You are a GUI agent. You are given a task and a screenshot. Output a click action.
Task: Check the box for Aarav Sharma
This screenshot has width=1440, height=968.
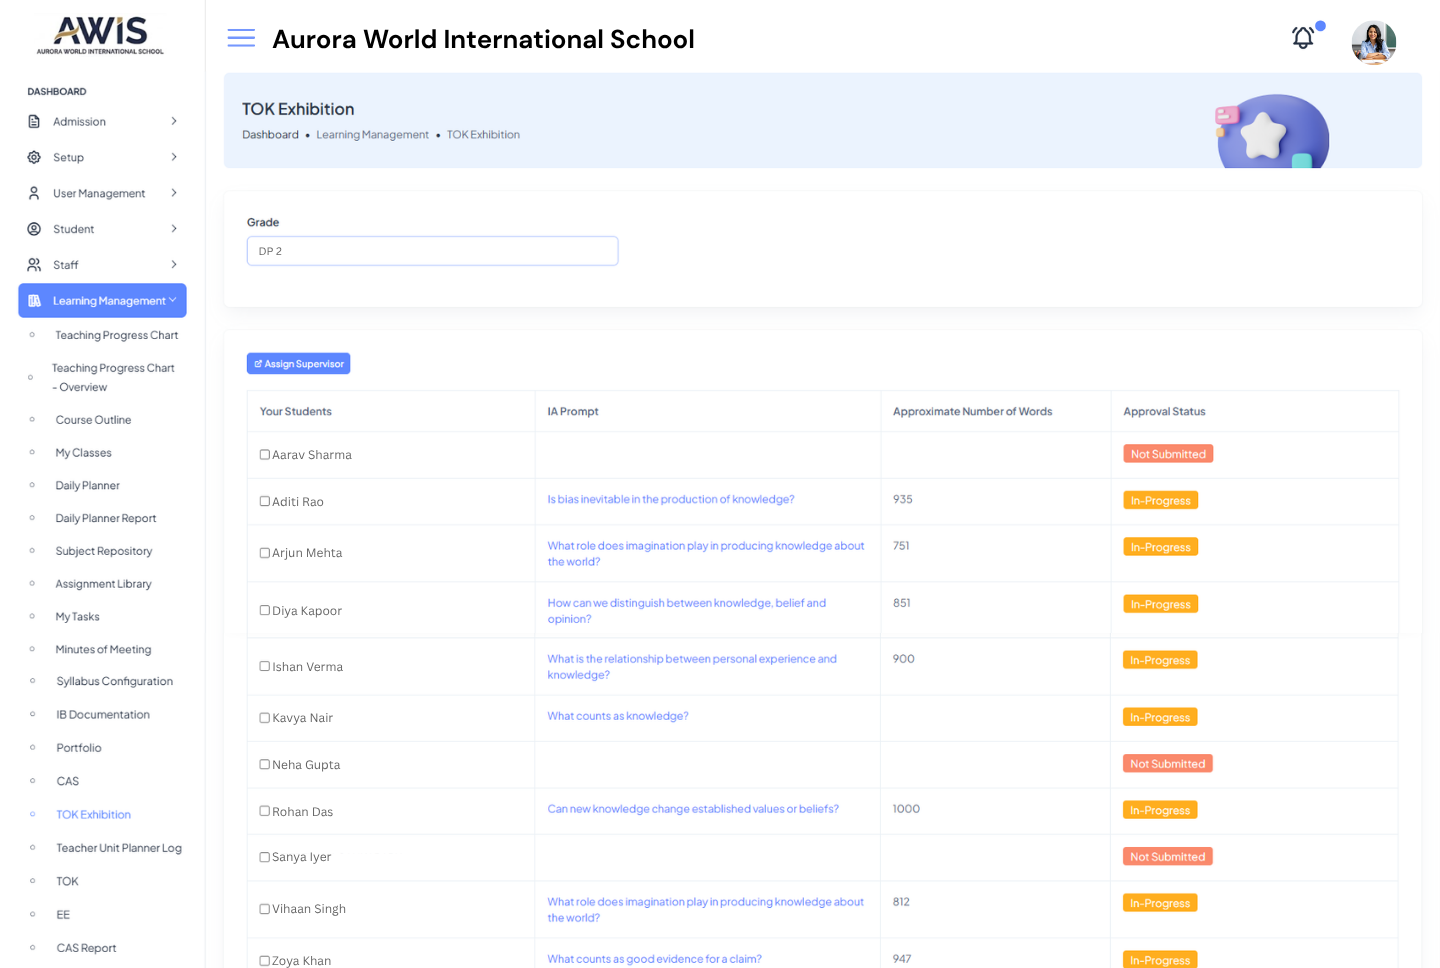(x=265, y=455)
